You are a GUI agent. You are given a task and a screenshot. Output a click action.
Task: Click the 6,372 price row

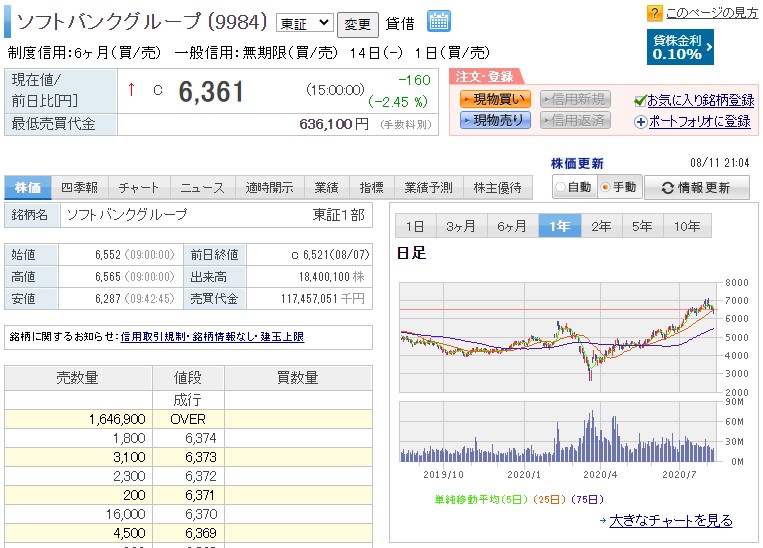click(x=188, y=476)
